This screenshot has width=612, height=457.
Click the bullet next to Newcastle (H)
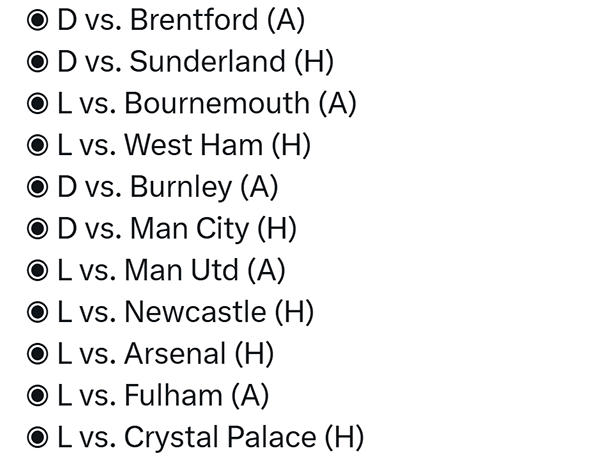tap(40, 313)
